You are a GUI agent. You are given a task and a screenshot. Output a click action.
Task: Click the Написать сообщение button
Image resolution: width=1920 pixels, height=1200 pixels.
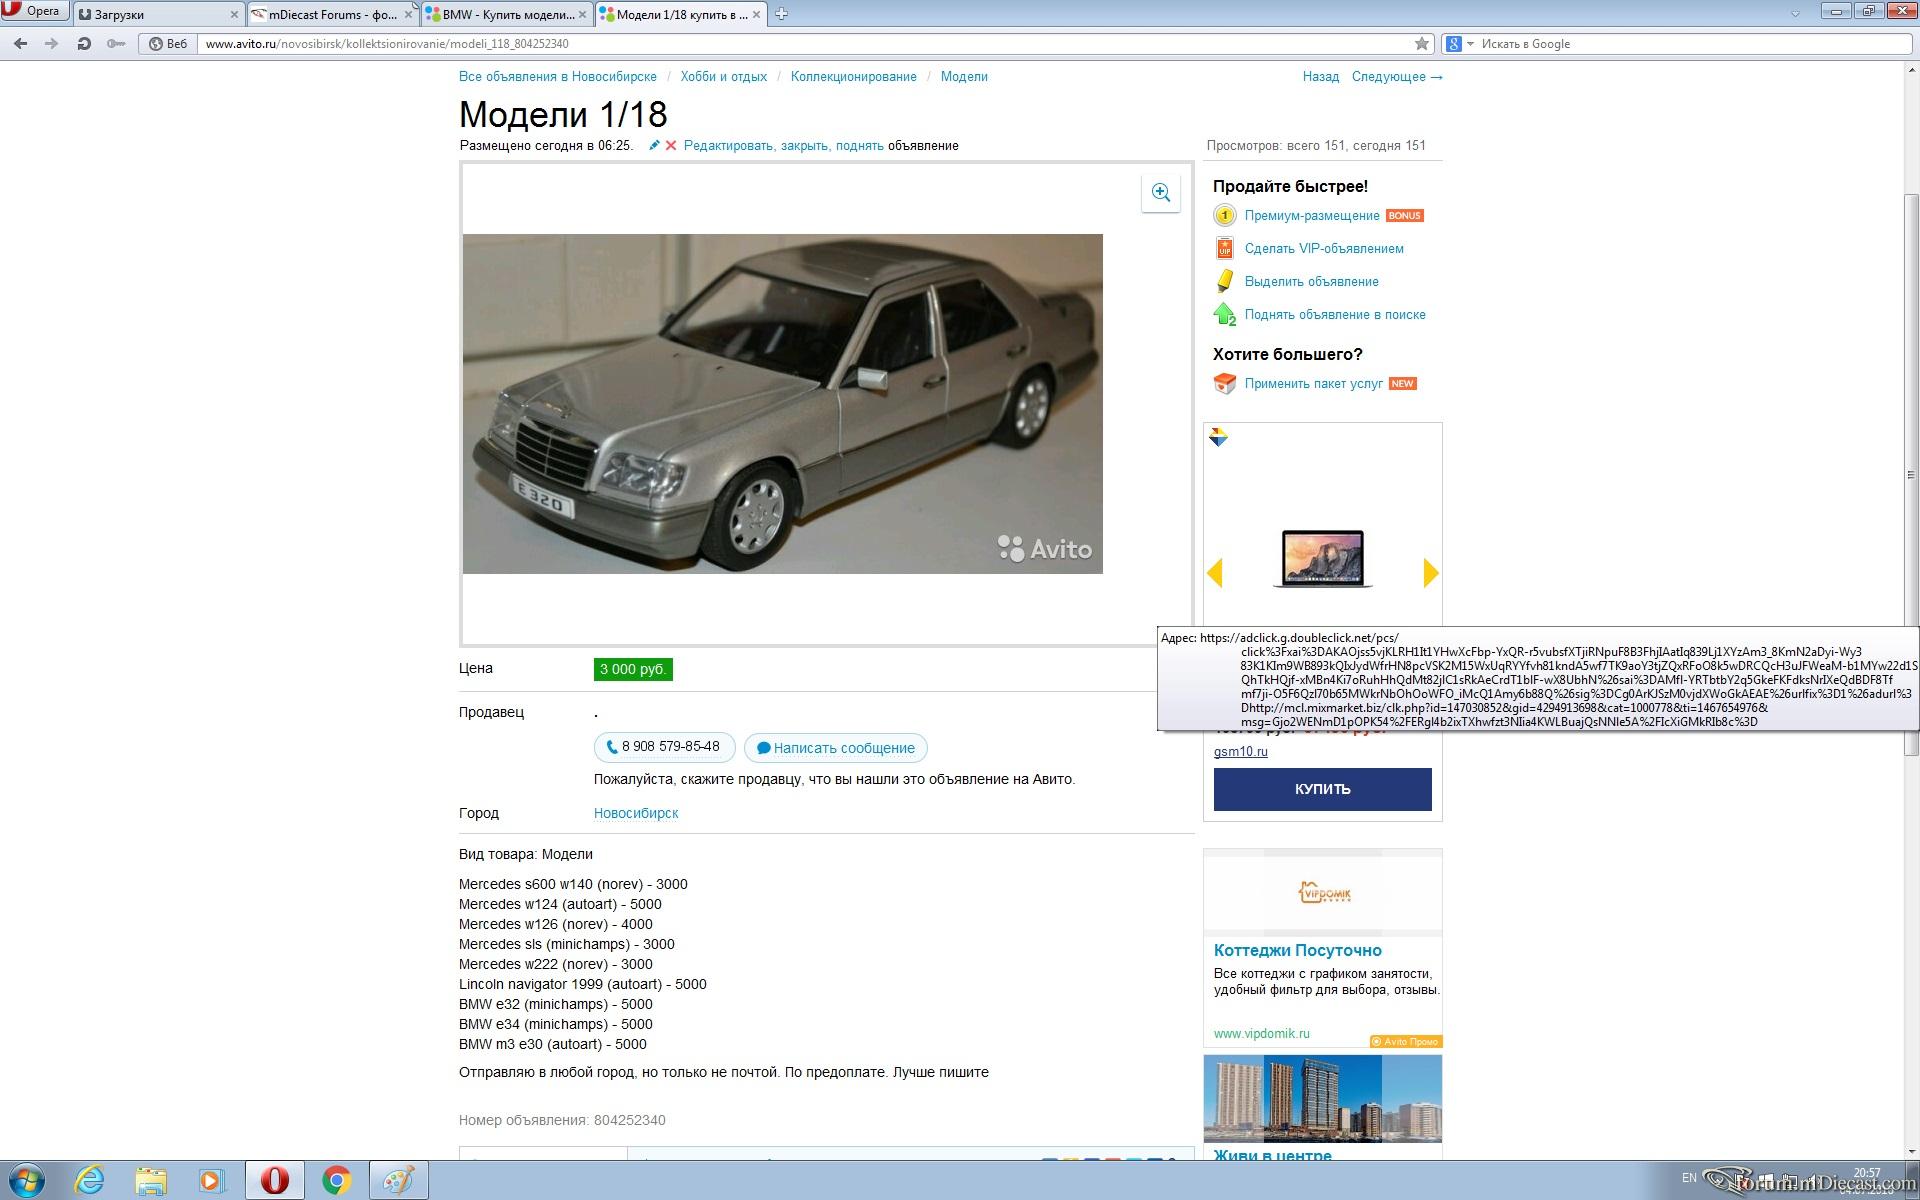(x=835, y=748)
